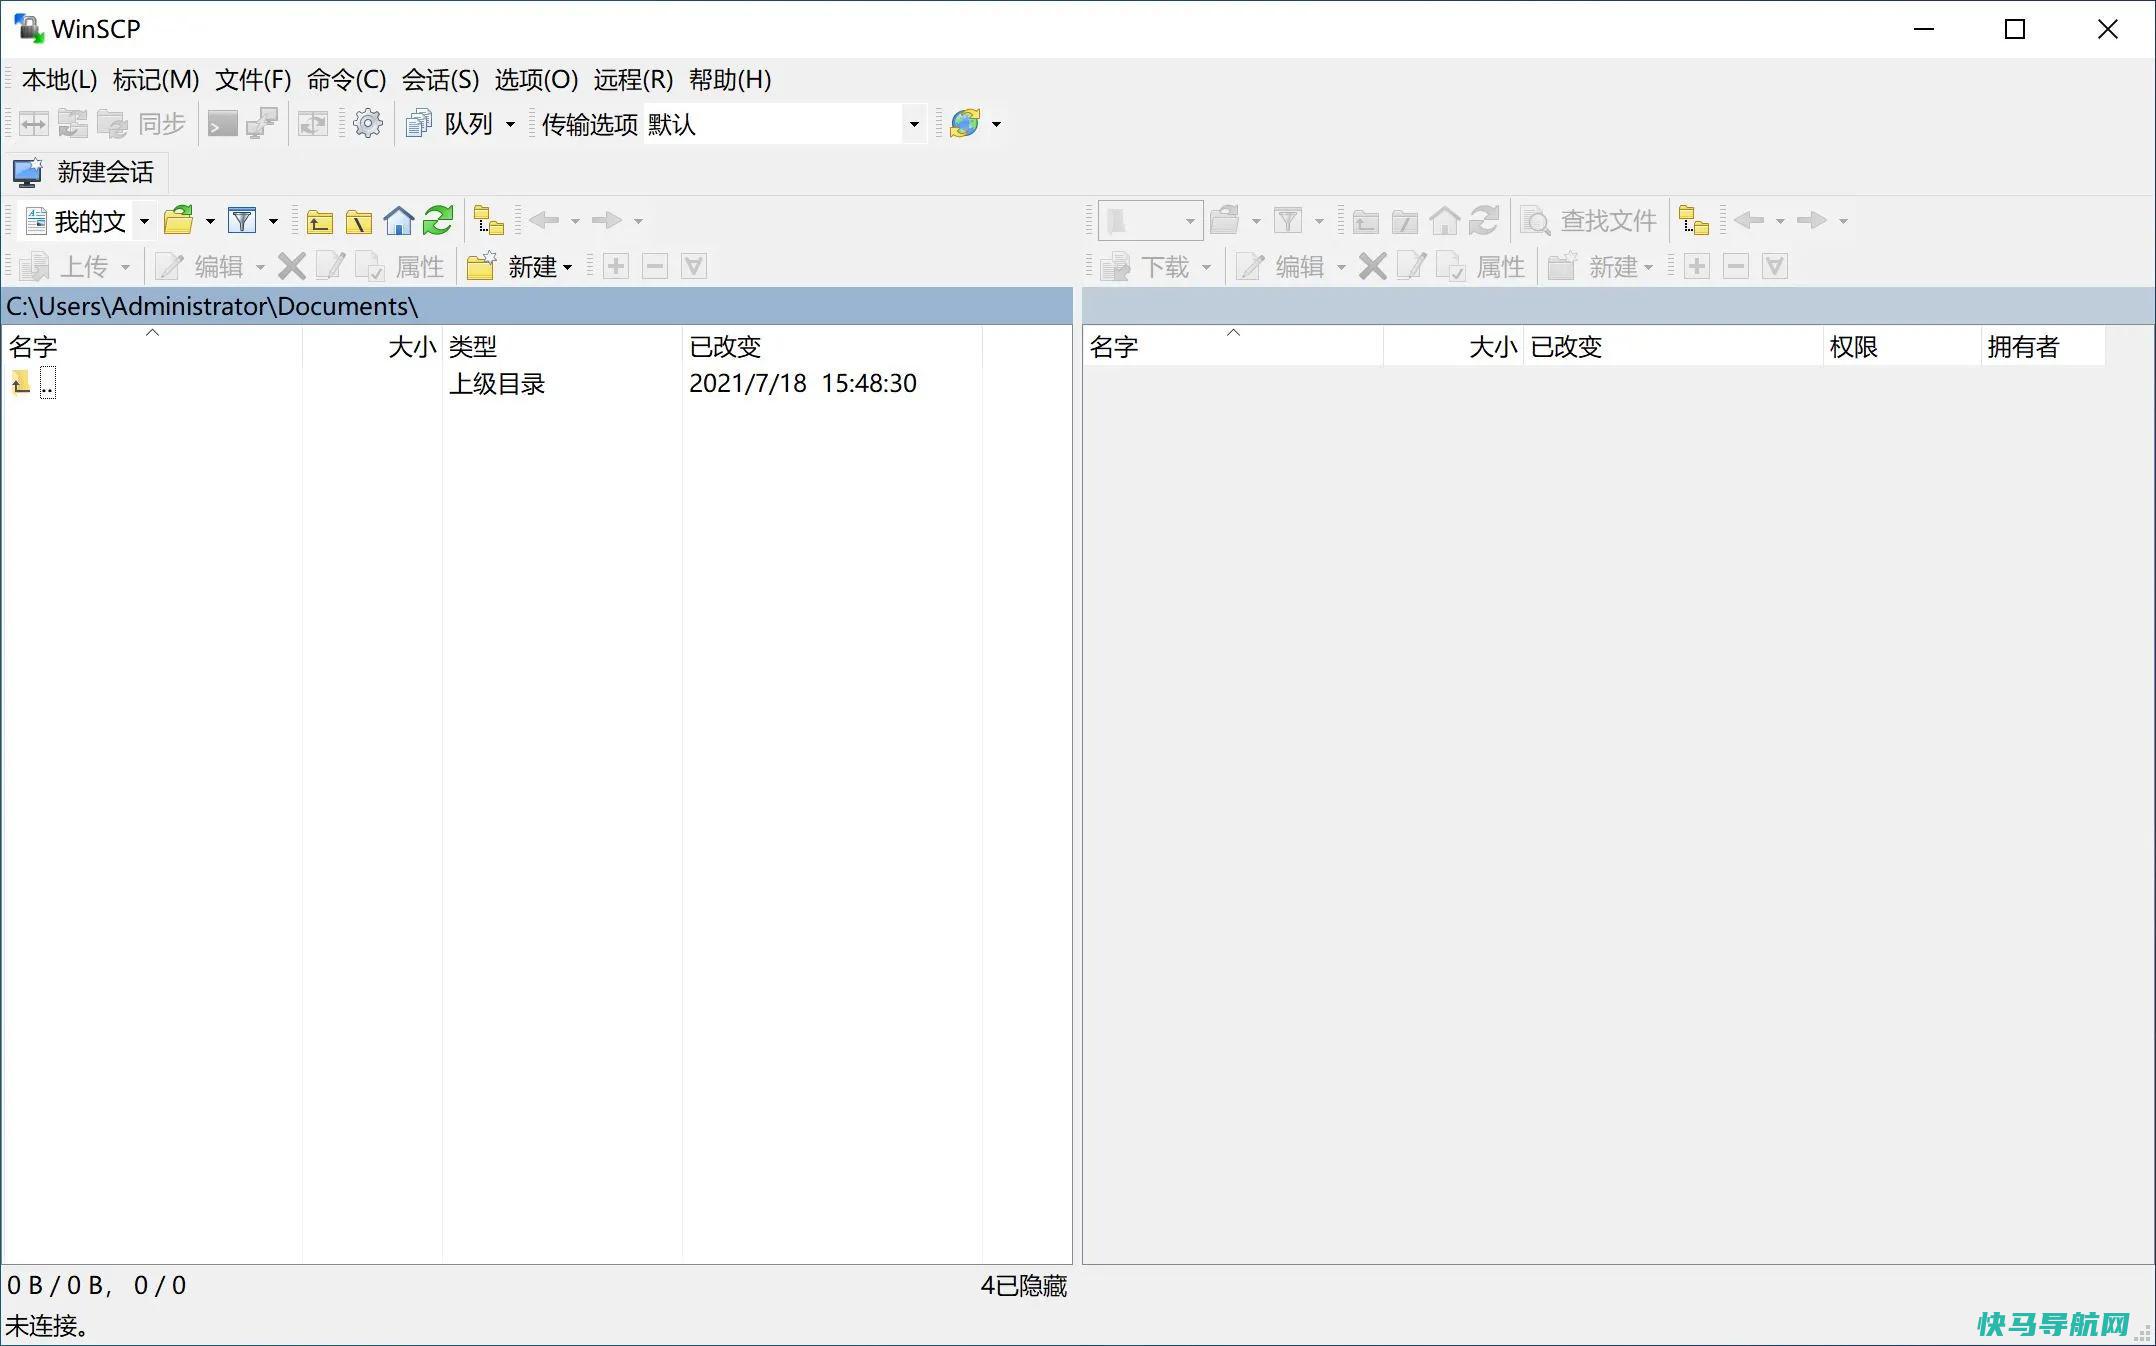This screenshot has width=2156, height=1346.
Task: Select the 上级目录 parent directory row
Action: click(x=492, y=384)
